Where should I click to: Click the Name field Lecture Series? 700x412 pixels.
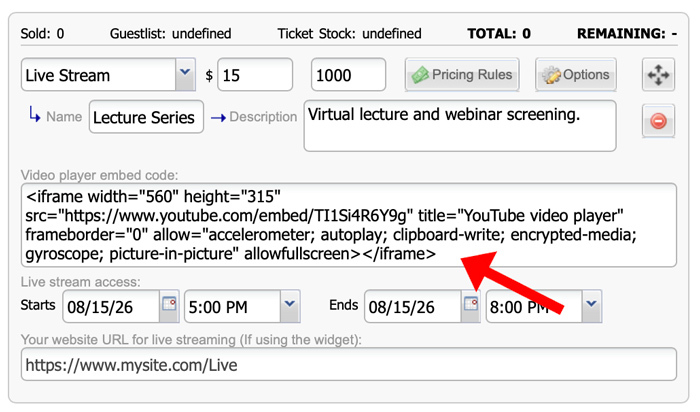pos(146,117)
